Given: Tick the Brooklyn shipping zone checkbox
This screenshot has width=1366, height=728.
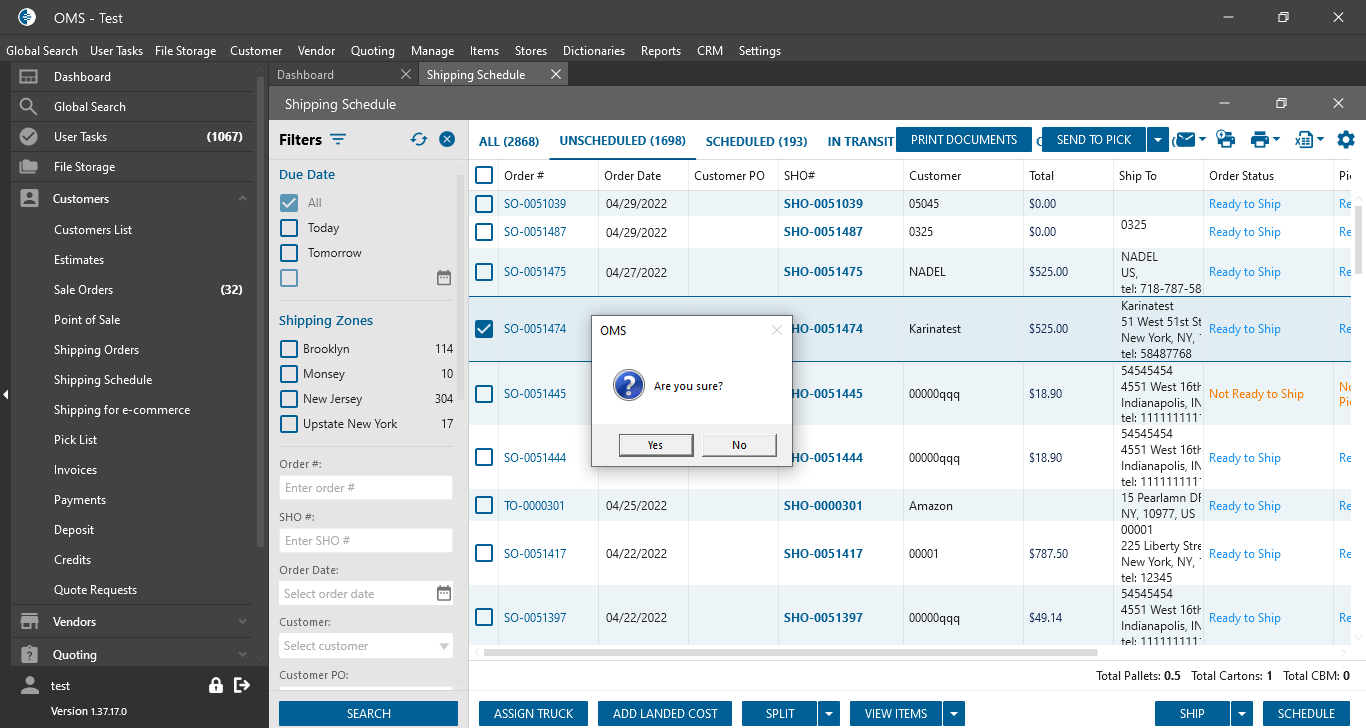Looking at the screenshot, I should (x=289, y=349).
